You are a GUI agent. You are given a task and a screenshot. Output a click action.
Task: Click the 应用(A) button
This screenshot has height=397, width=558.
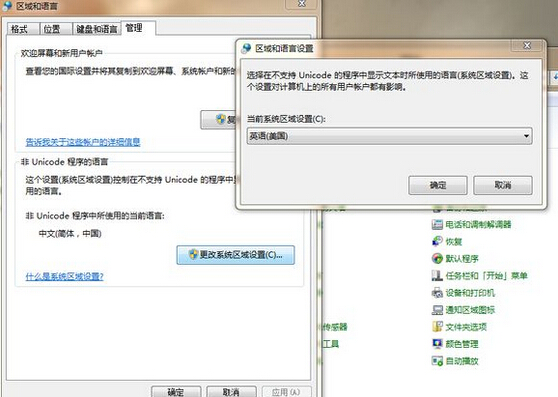click(286, 392)
